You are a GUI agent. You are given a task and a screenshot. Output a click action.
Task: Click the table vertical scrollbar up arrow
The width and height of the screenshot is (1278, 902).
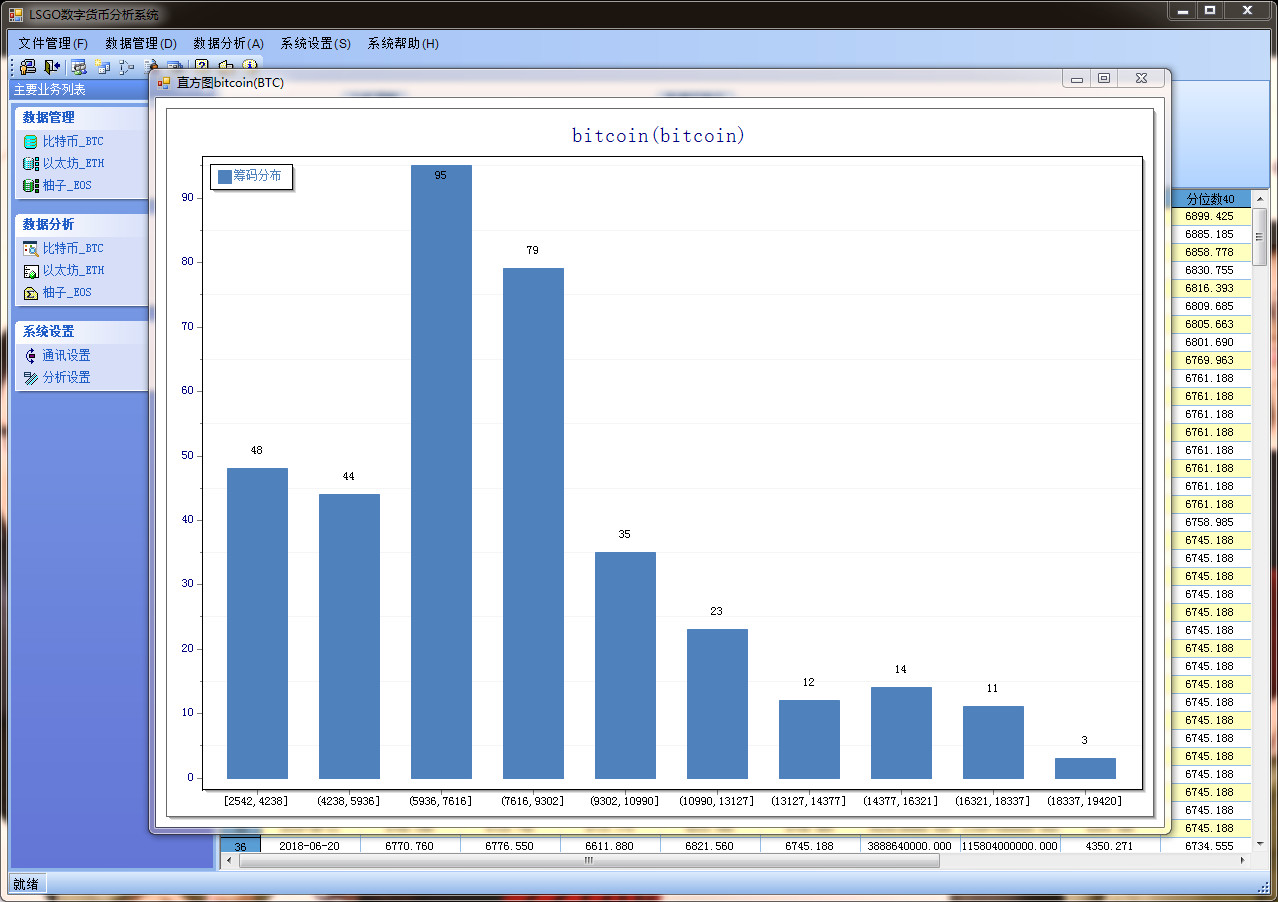(1260, 199)
